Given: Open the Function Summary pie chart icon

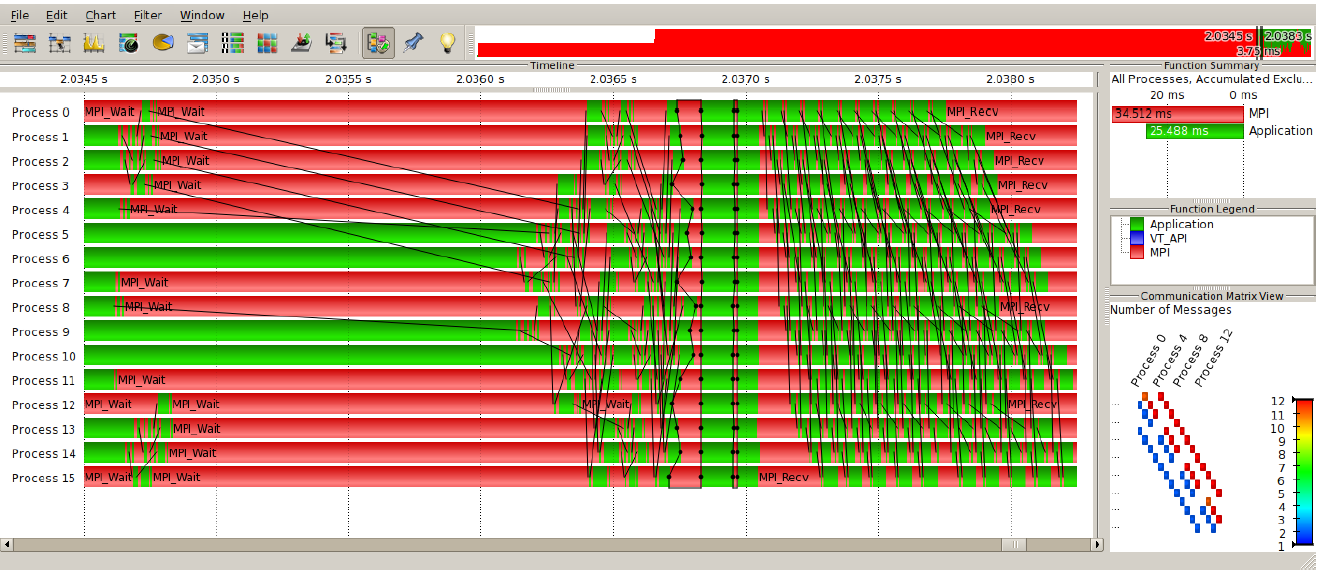Looking at the screenshot, I should click(163, 43).
